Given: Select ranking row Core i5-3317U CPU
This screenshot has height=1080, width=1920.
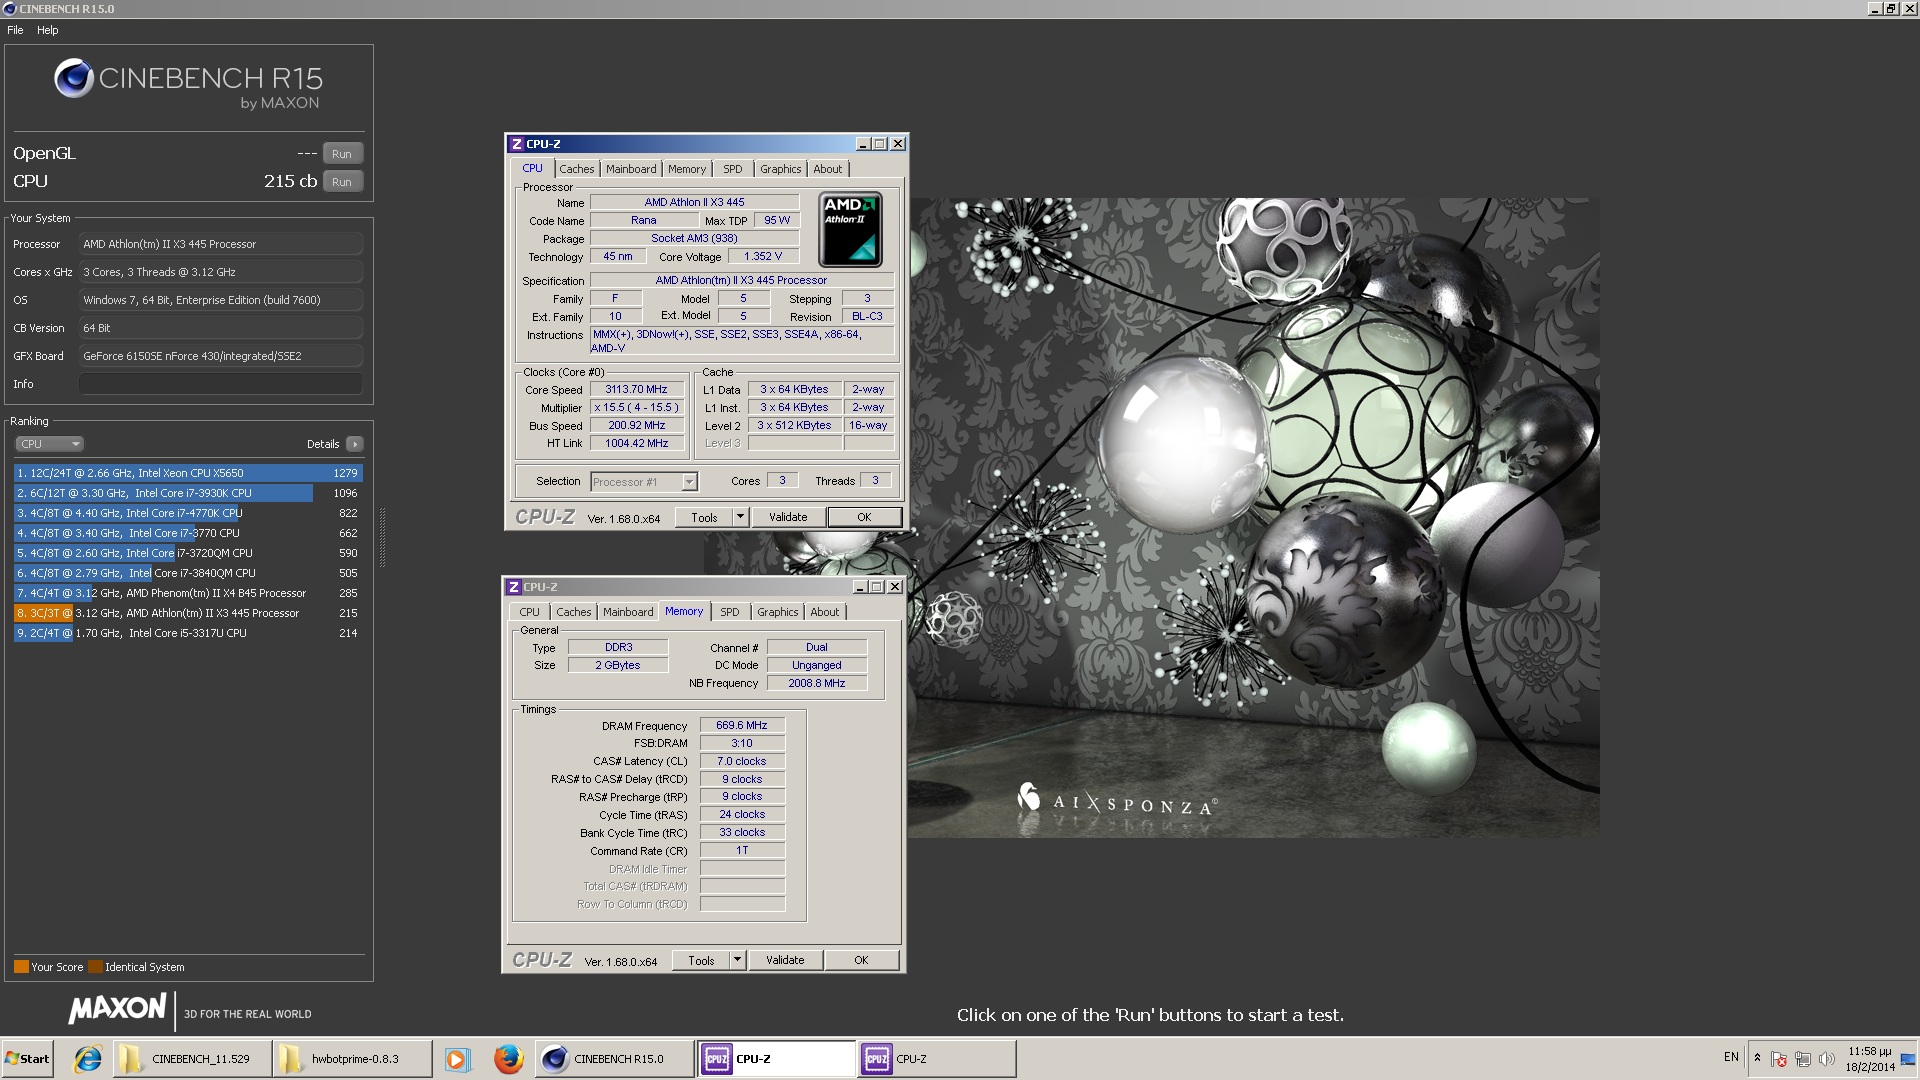Looking at the screenshot, I should coord(188,633).
